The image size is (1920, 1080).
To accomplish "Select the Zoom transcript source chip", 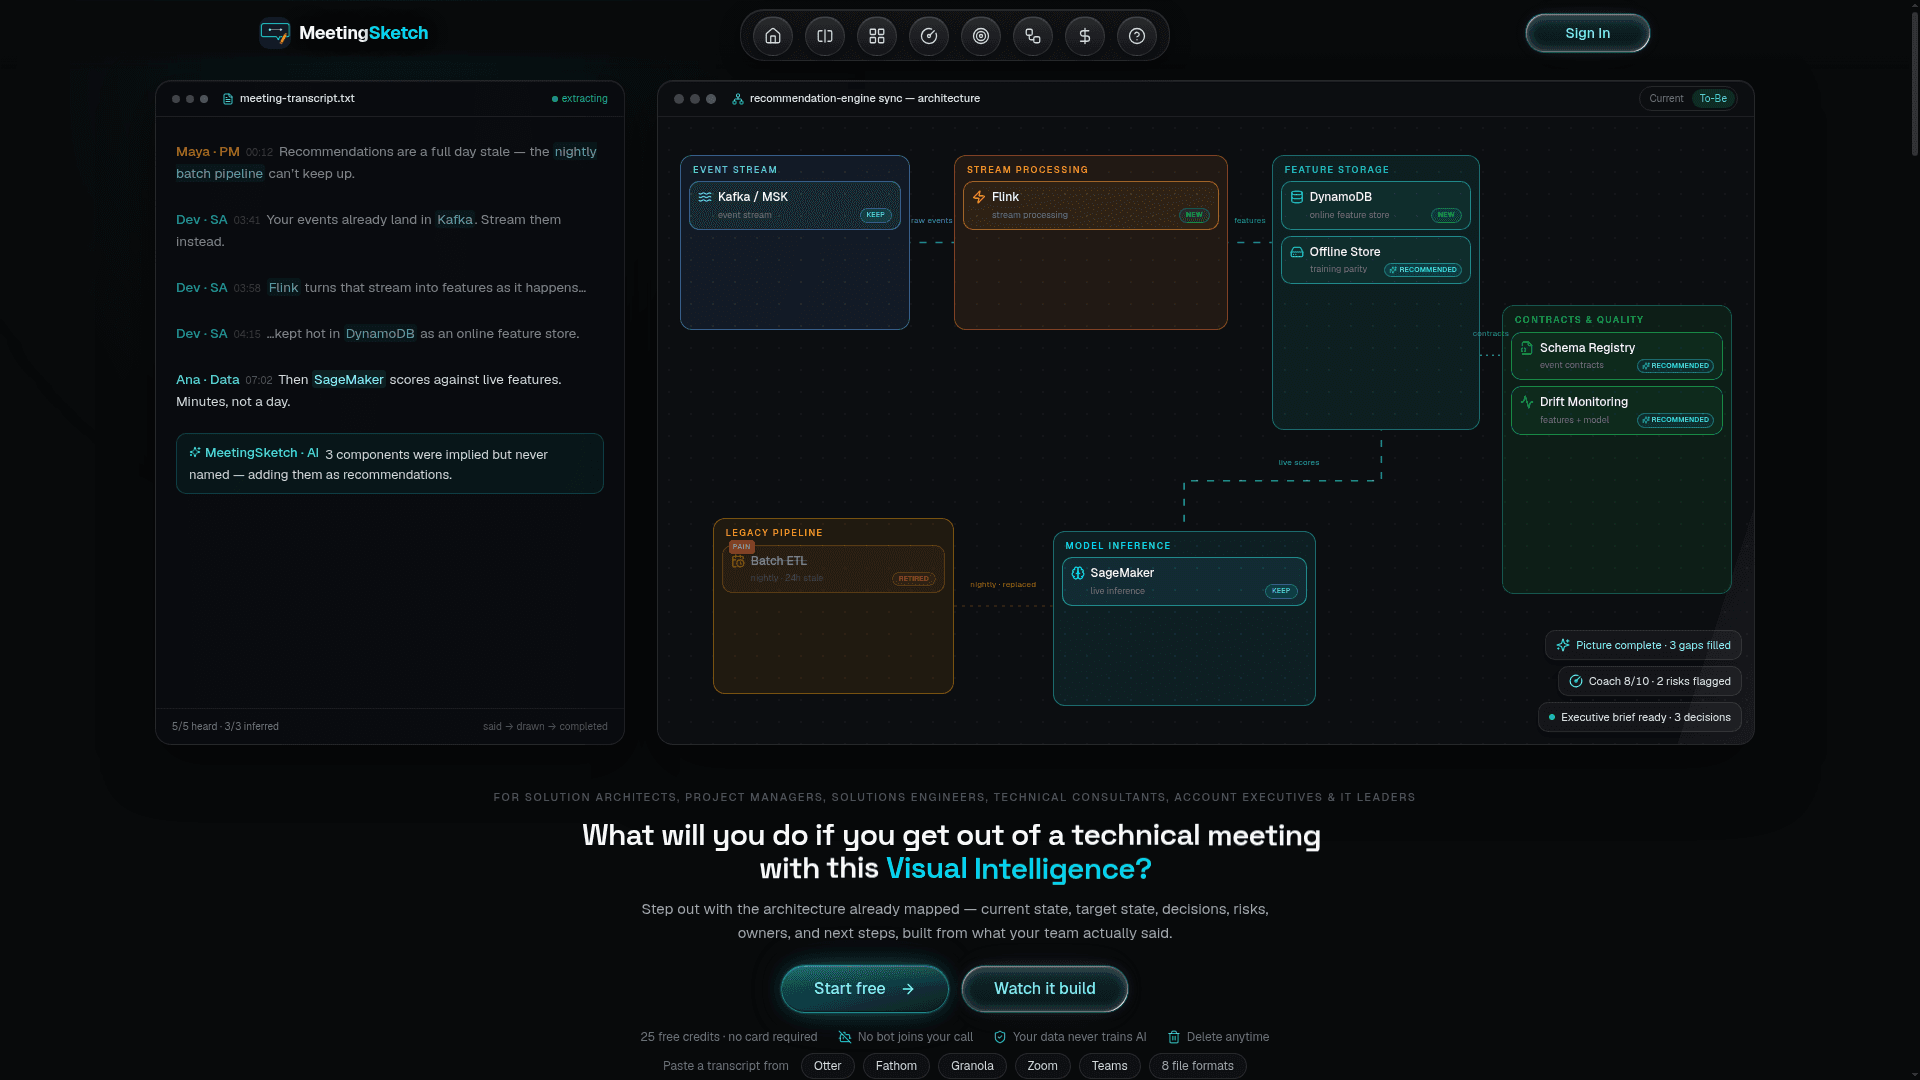I will coord(1042,1066).
